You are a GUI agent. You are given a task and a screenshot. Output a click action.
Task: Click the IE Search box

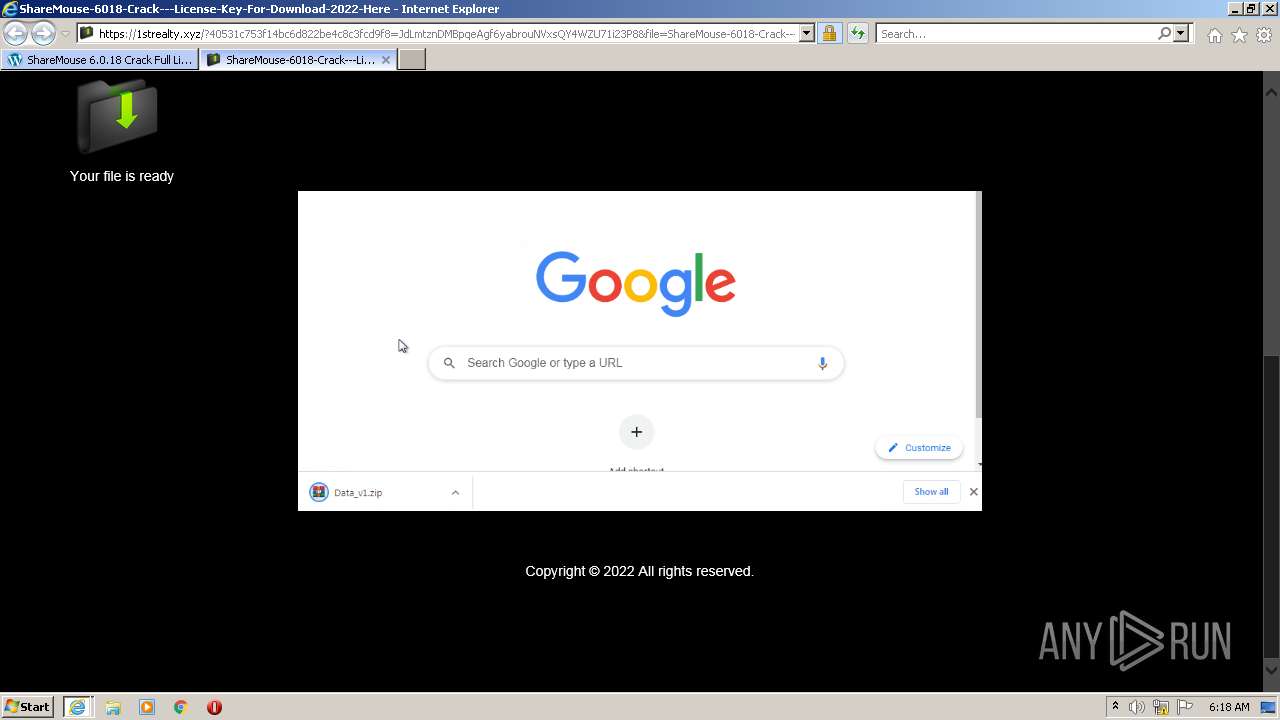[x=1015, y=33]
